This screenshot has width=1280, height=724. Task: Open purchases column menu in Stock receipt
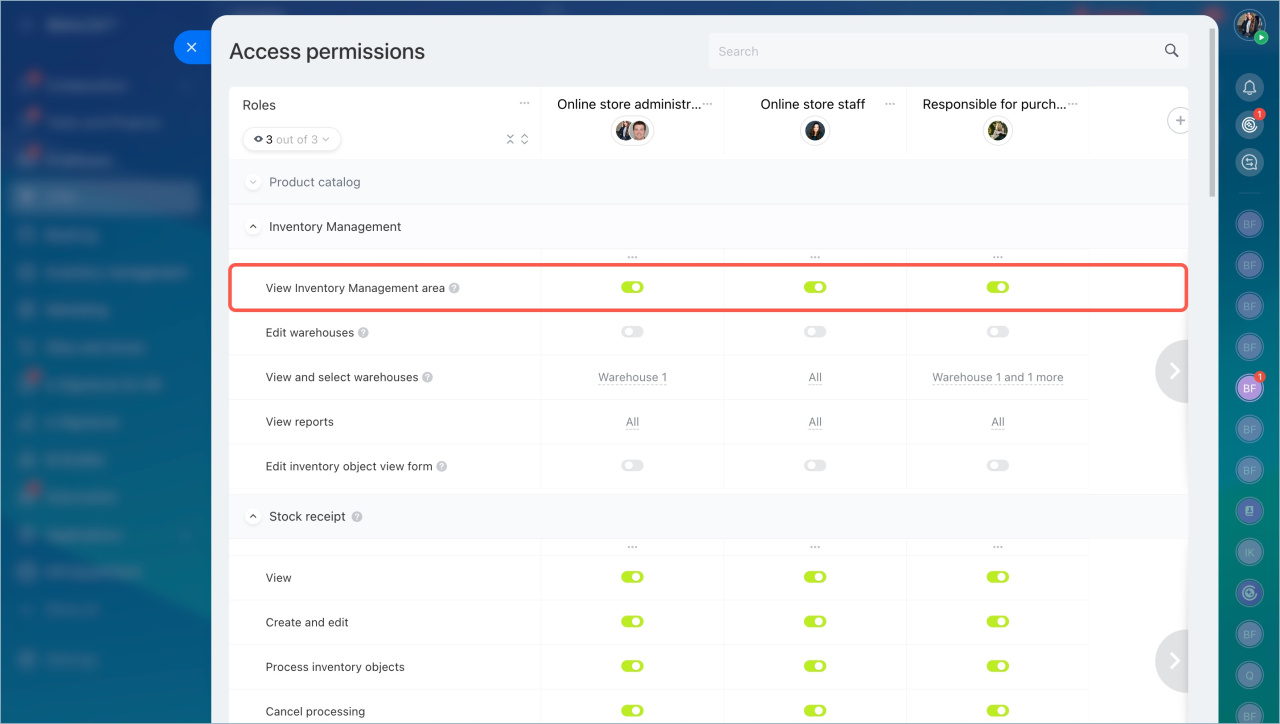tap(998, 547)
